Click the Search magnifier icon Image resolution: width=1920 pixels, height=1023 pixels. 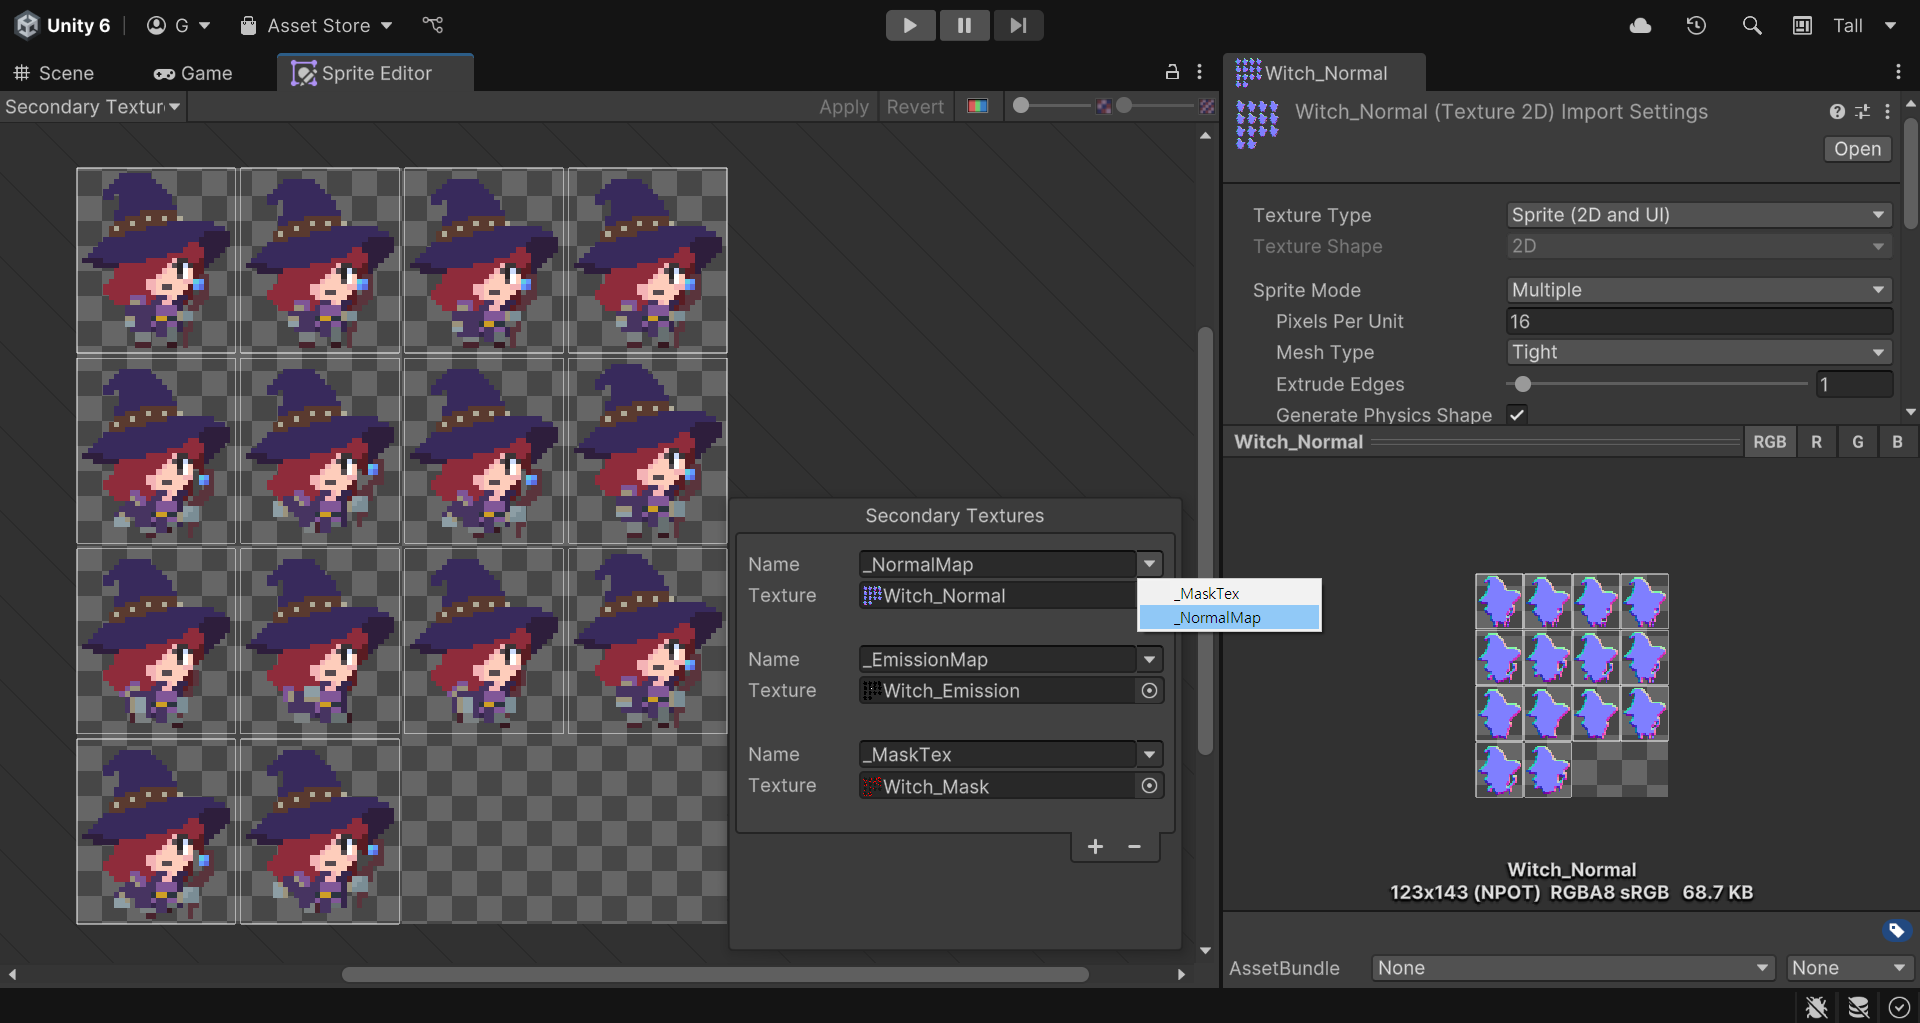click(1752, 26)
